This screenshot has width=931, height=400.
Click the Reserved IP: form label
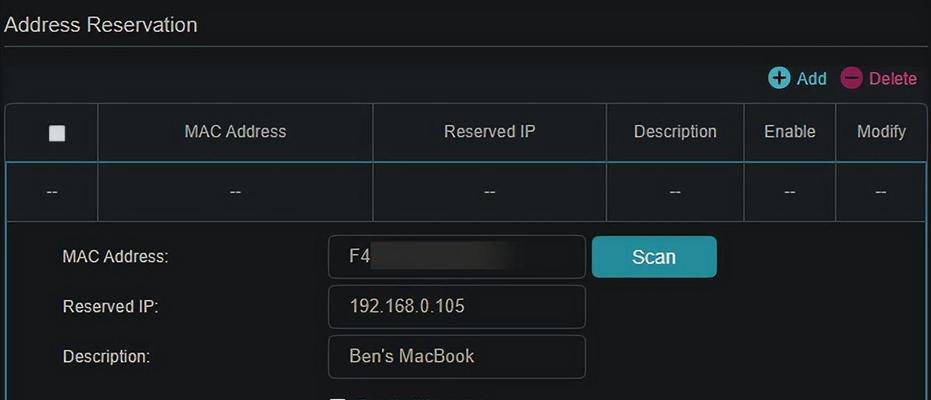click(x=110, y=306)
